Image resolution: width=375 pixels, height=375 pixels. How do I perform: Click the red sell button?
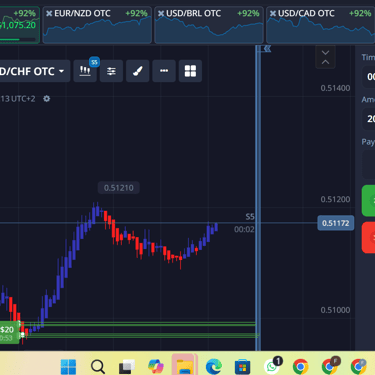click(x=368, y=238)
